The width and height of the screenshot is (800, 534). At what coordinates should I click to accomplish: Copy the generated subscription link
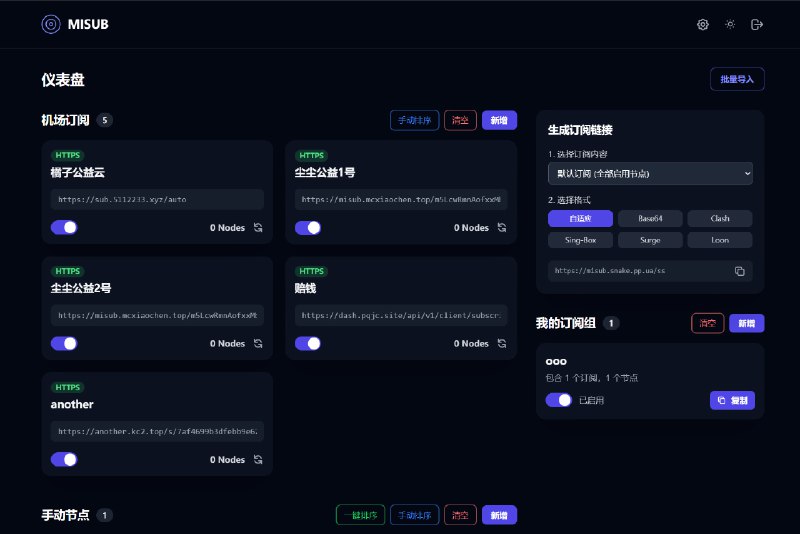click(x=740, y=271)
